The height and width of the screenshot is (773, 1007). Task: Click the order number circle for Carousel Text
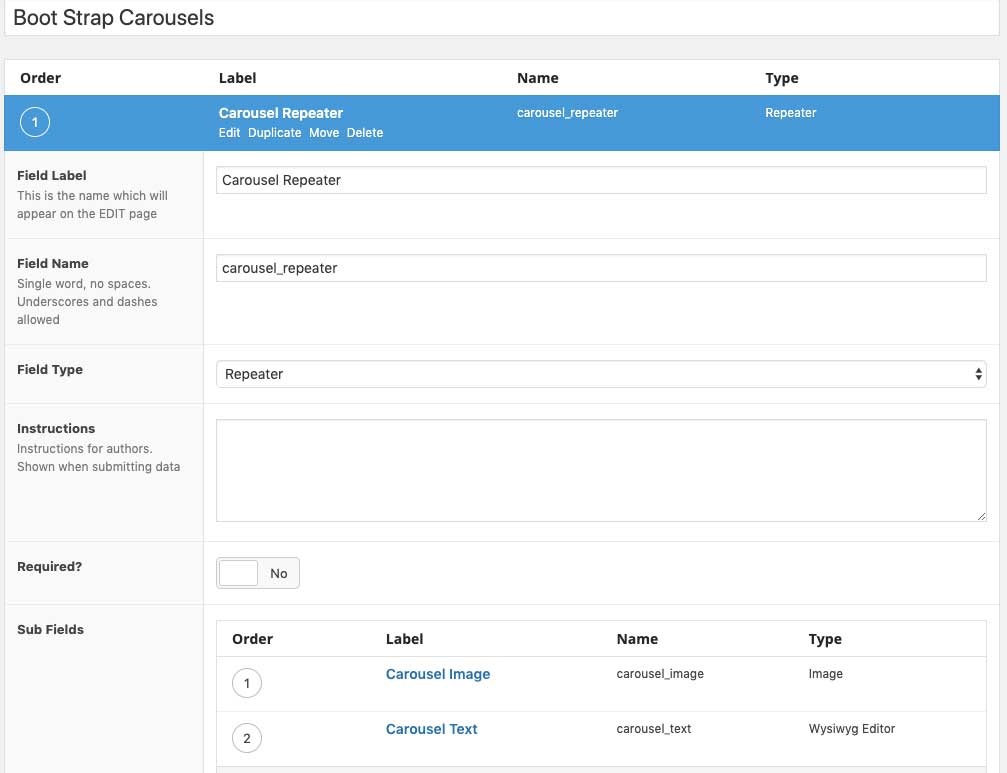tap(246, 738)
